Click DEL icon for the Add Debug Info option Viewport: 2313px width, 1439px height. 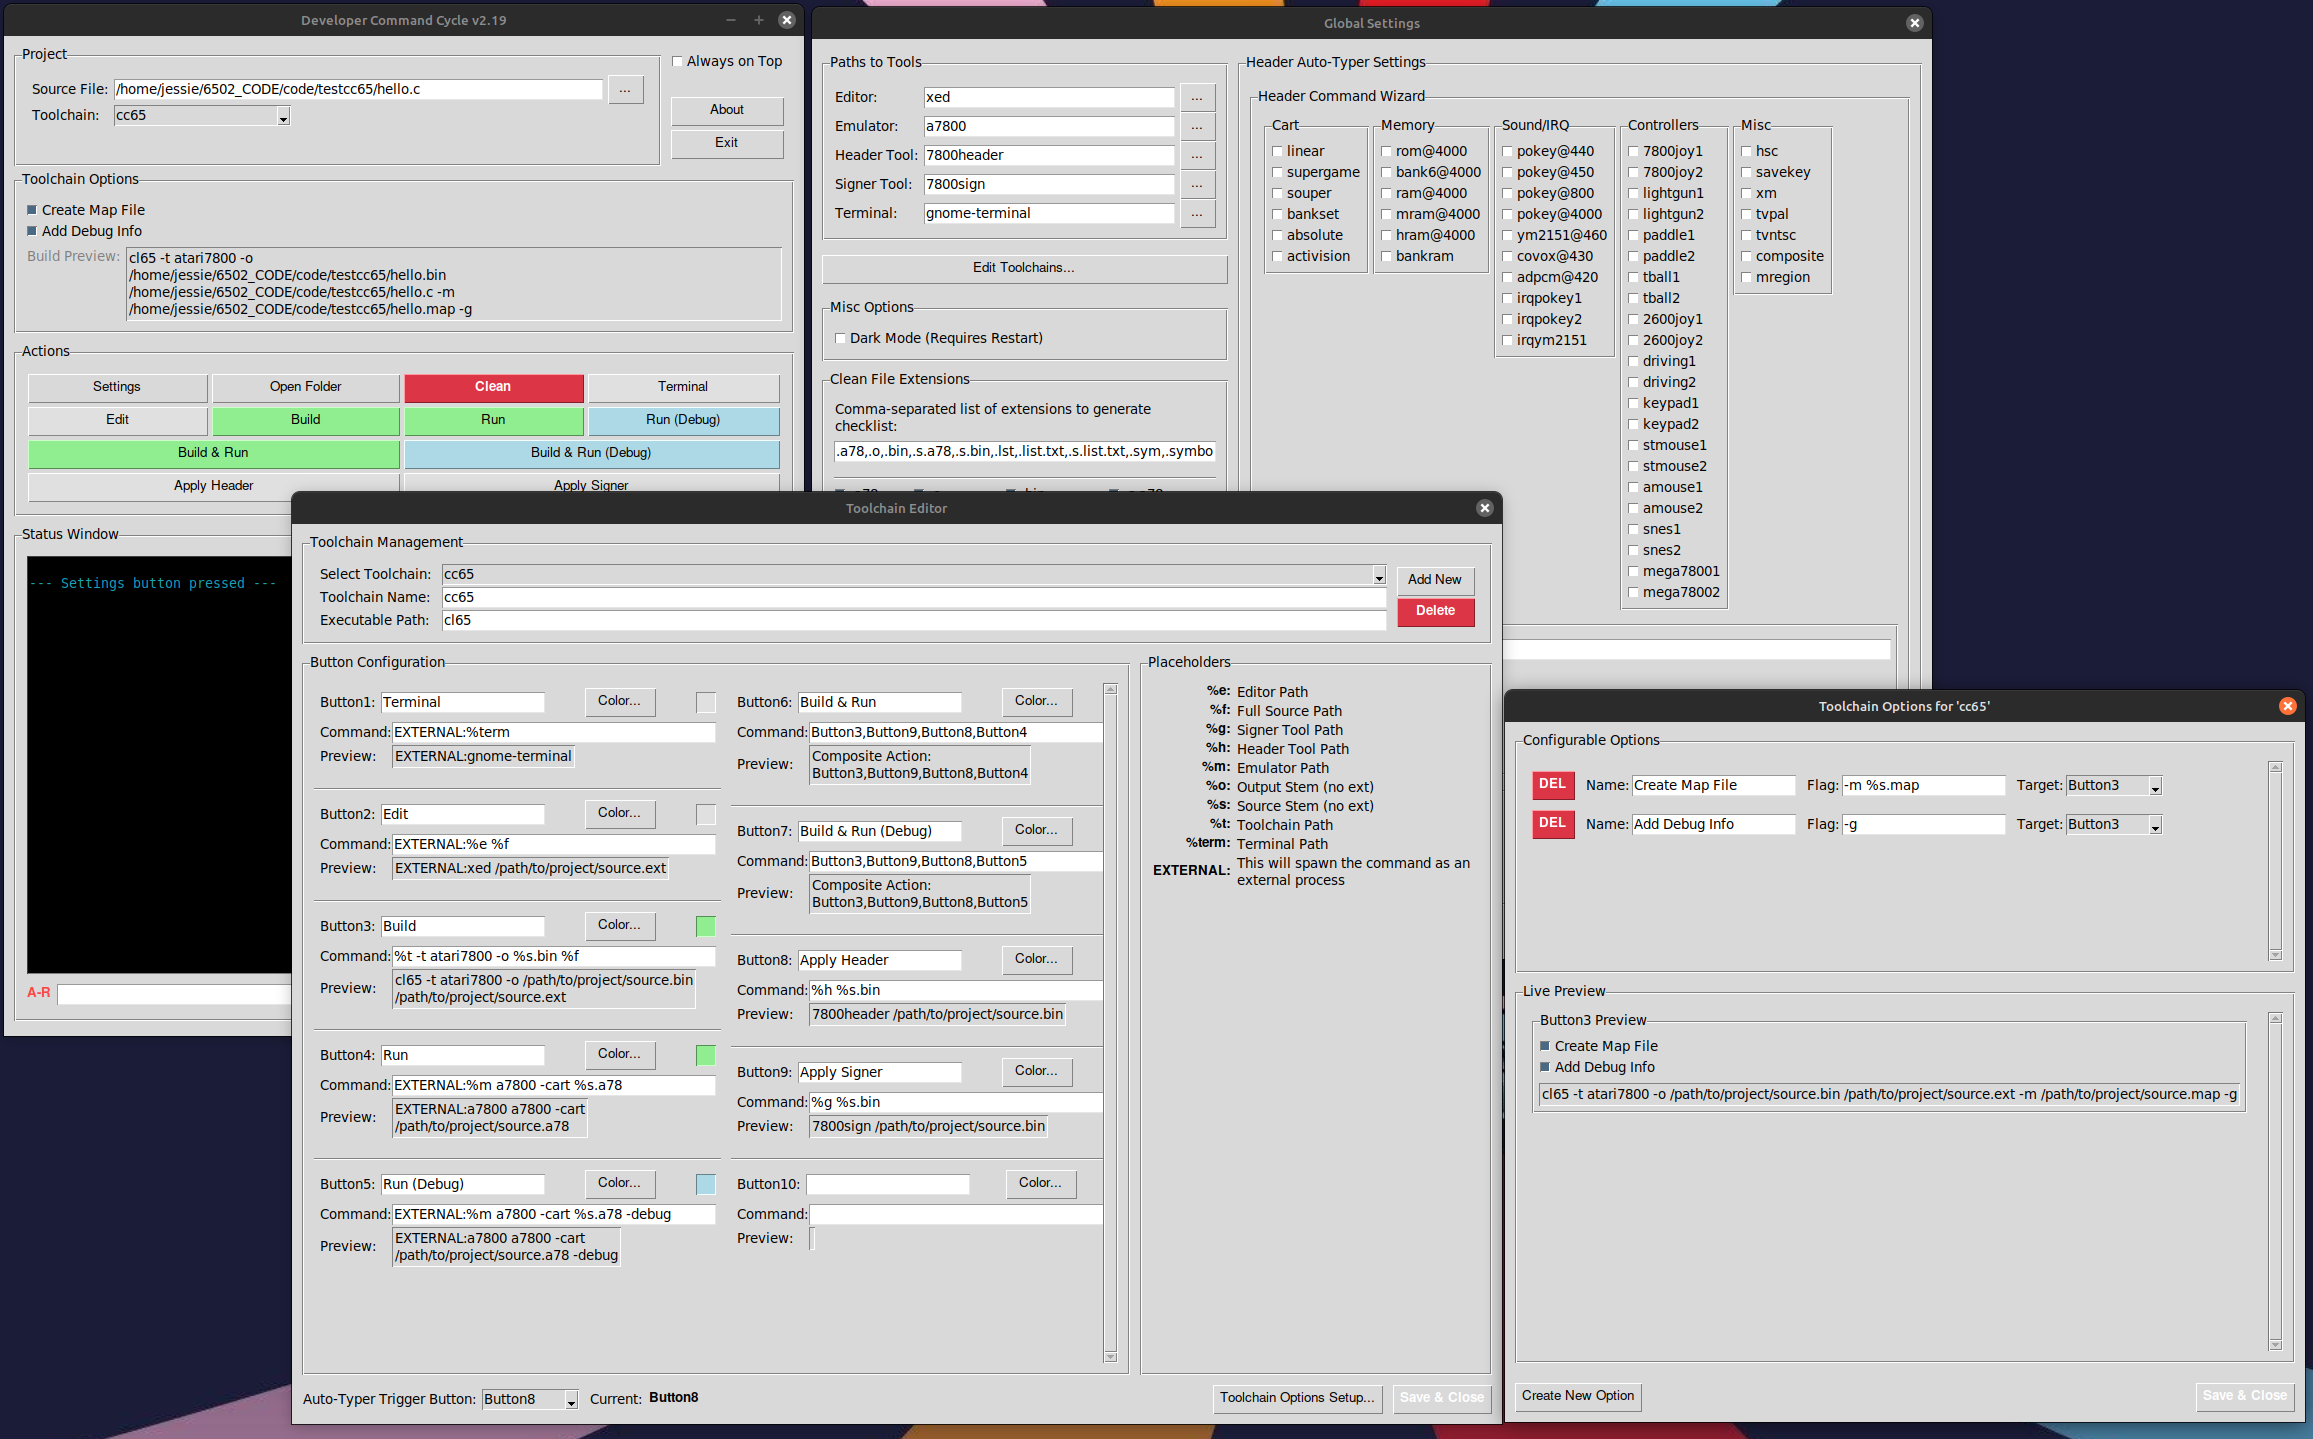pos(1553,824)
